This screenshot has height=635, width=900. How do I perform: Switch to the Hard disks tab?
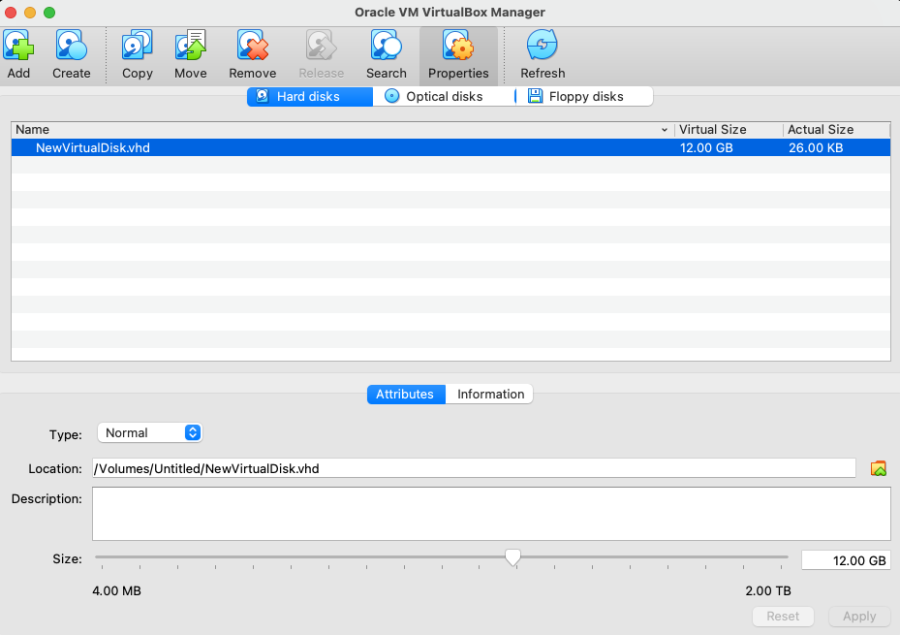tap(310, 96)
